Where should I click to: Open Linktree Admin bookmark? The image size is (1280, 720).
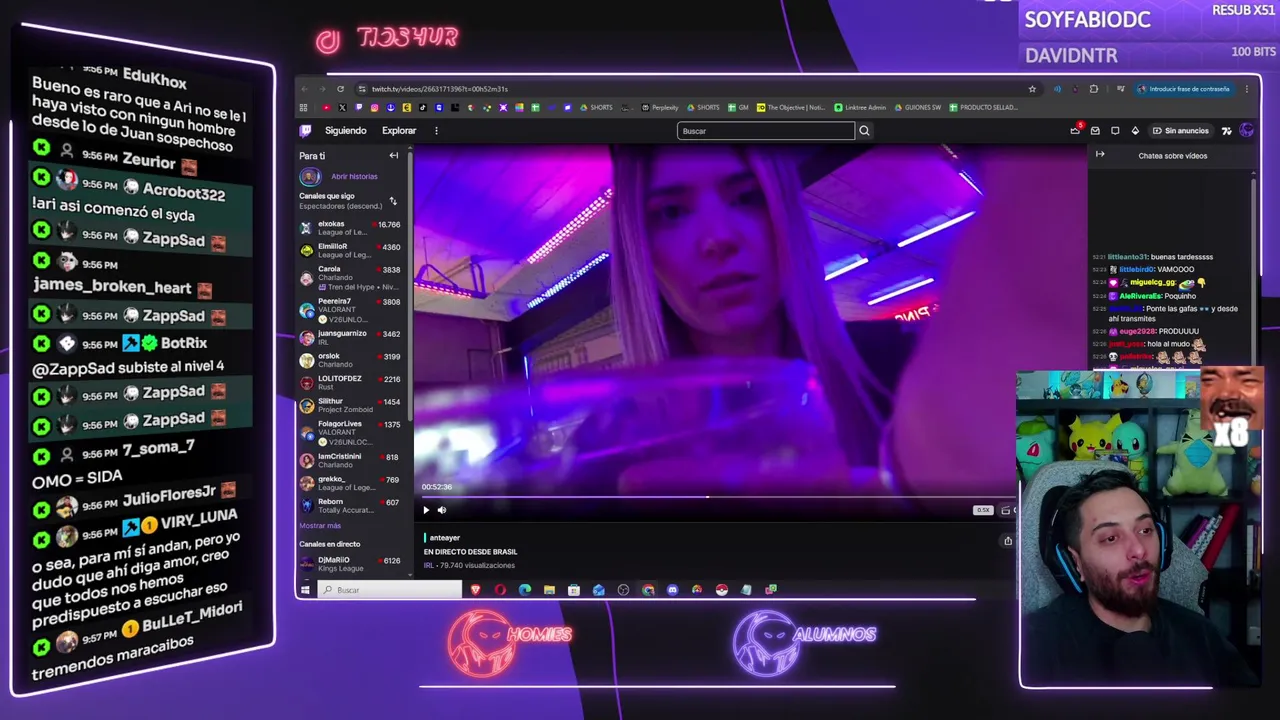pyautogui.click(x=860, y=107)
